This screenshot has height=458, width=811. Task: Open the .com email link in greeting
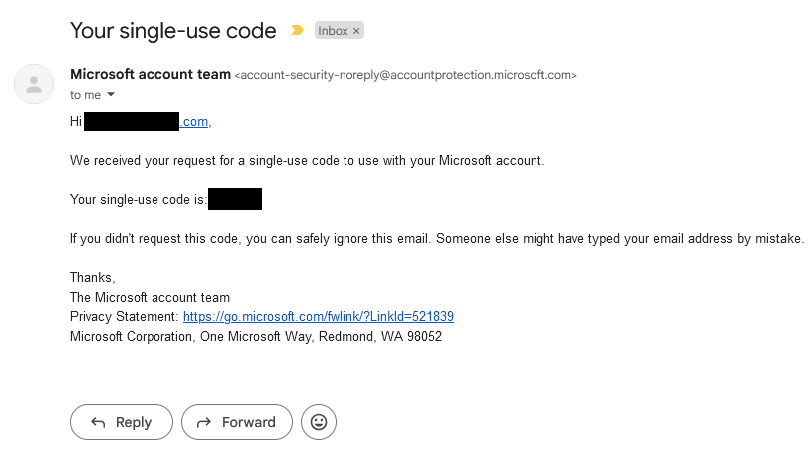pyautogui.click(x=194, y=121)
